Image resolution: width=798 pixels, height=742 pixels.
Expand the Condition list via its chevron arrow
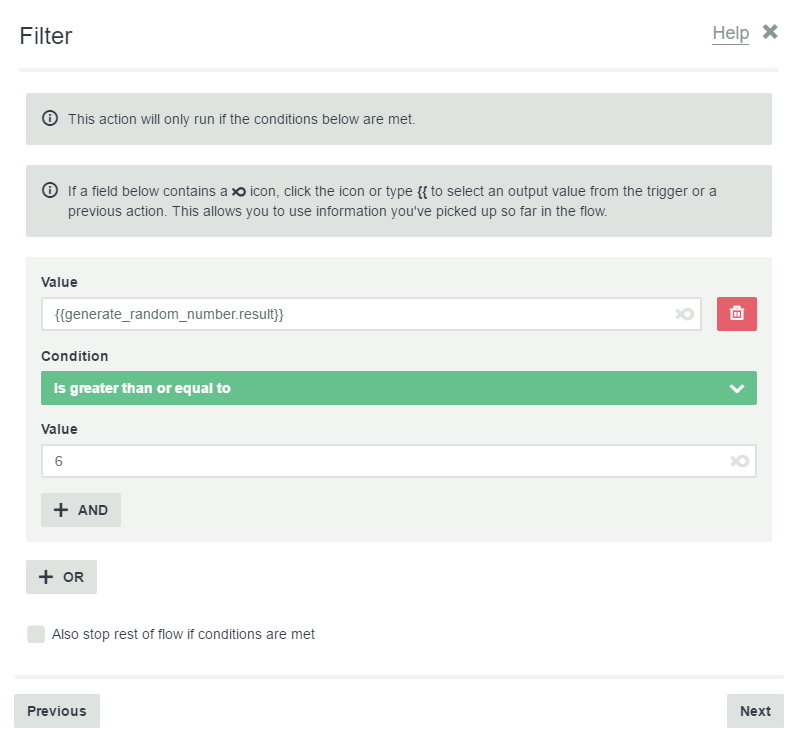[736, 389]
